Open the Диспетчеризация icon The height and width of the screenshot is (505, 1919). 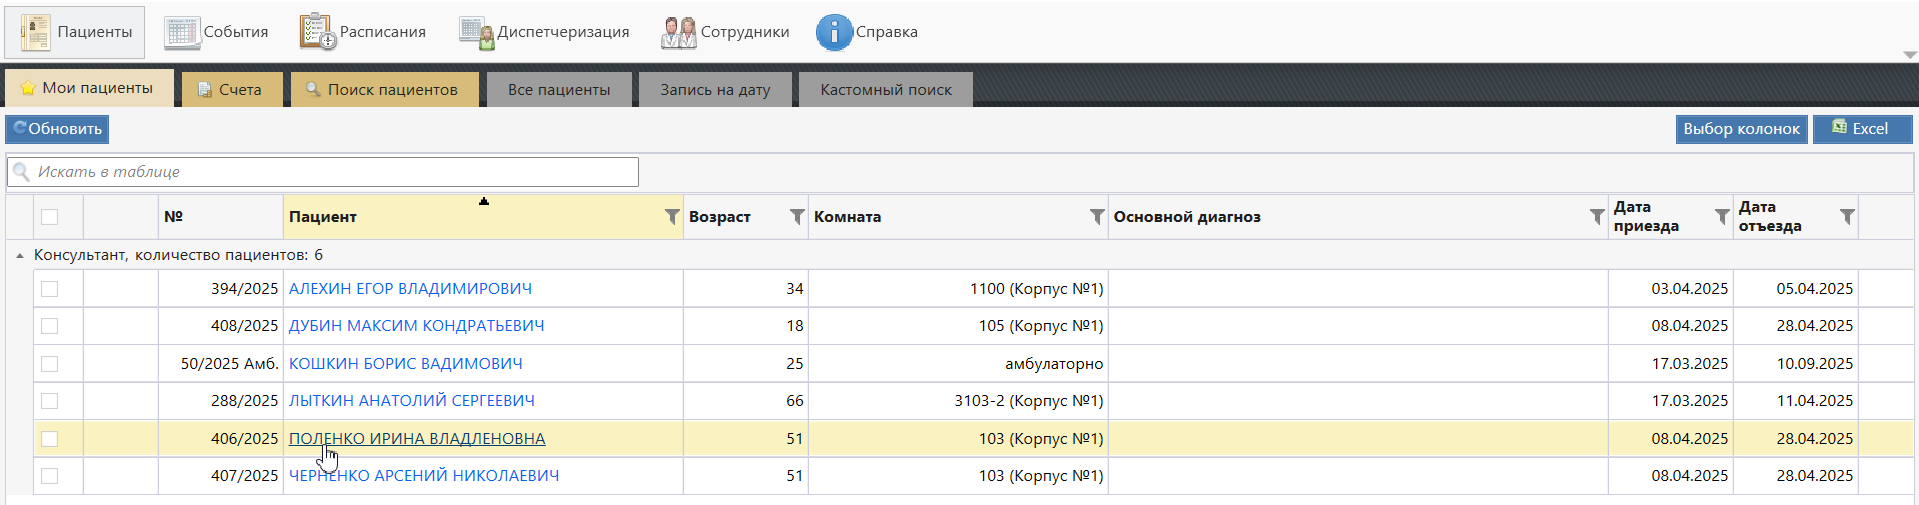pos(476,32)
